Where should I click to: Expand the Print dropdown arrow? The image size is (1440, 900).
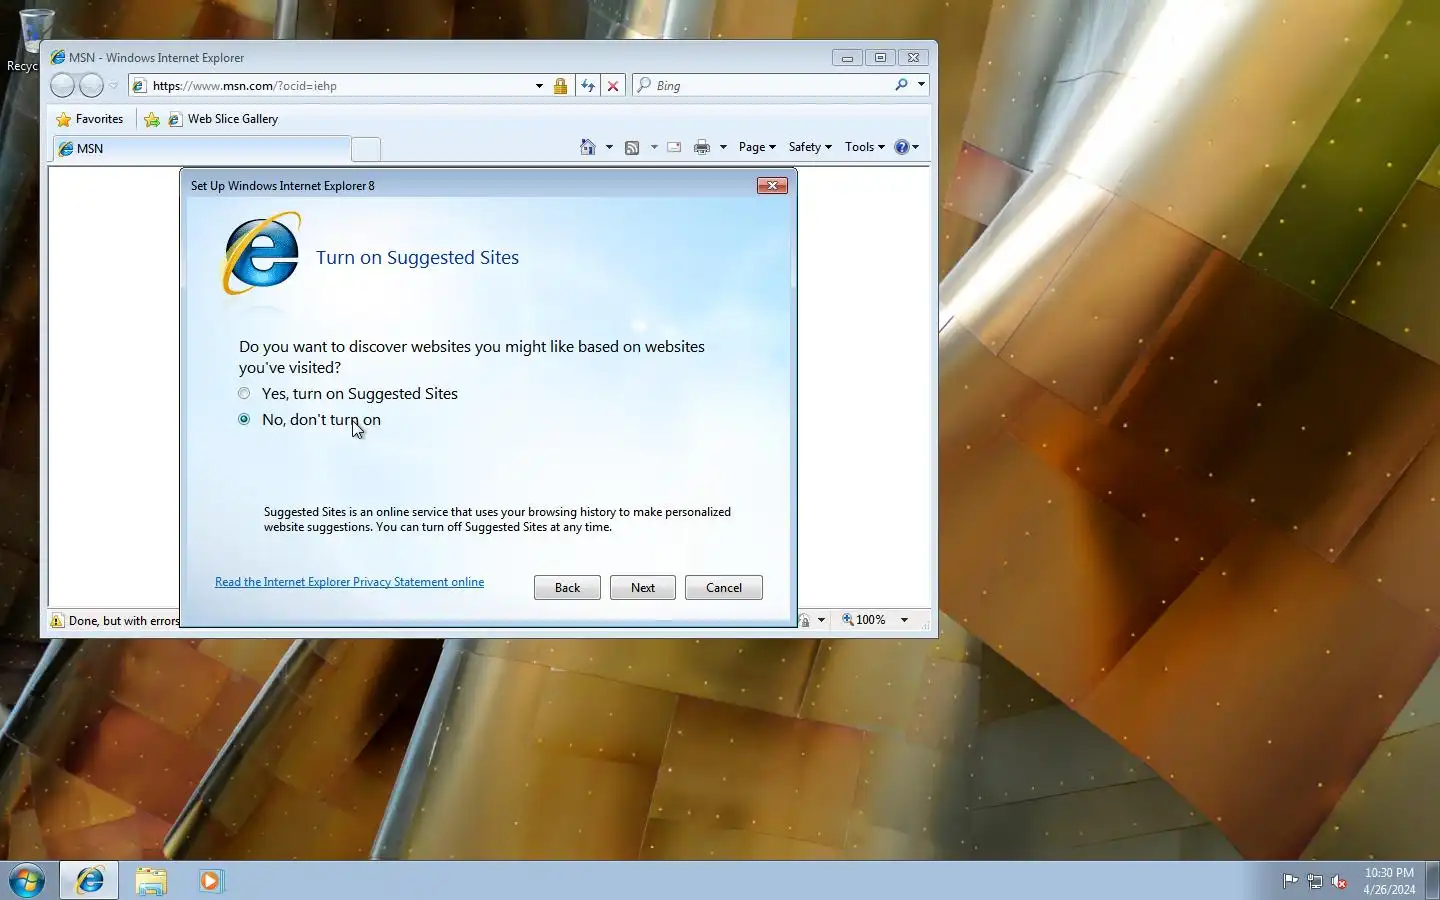pyautogui.click(x=723, y=147)
